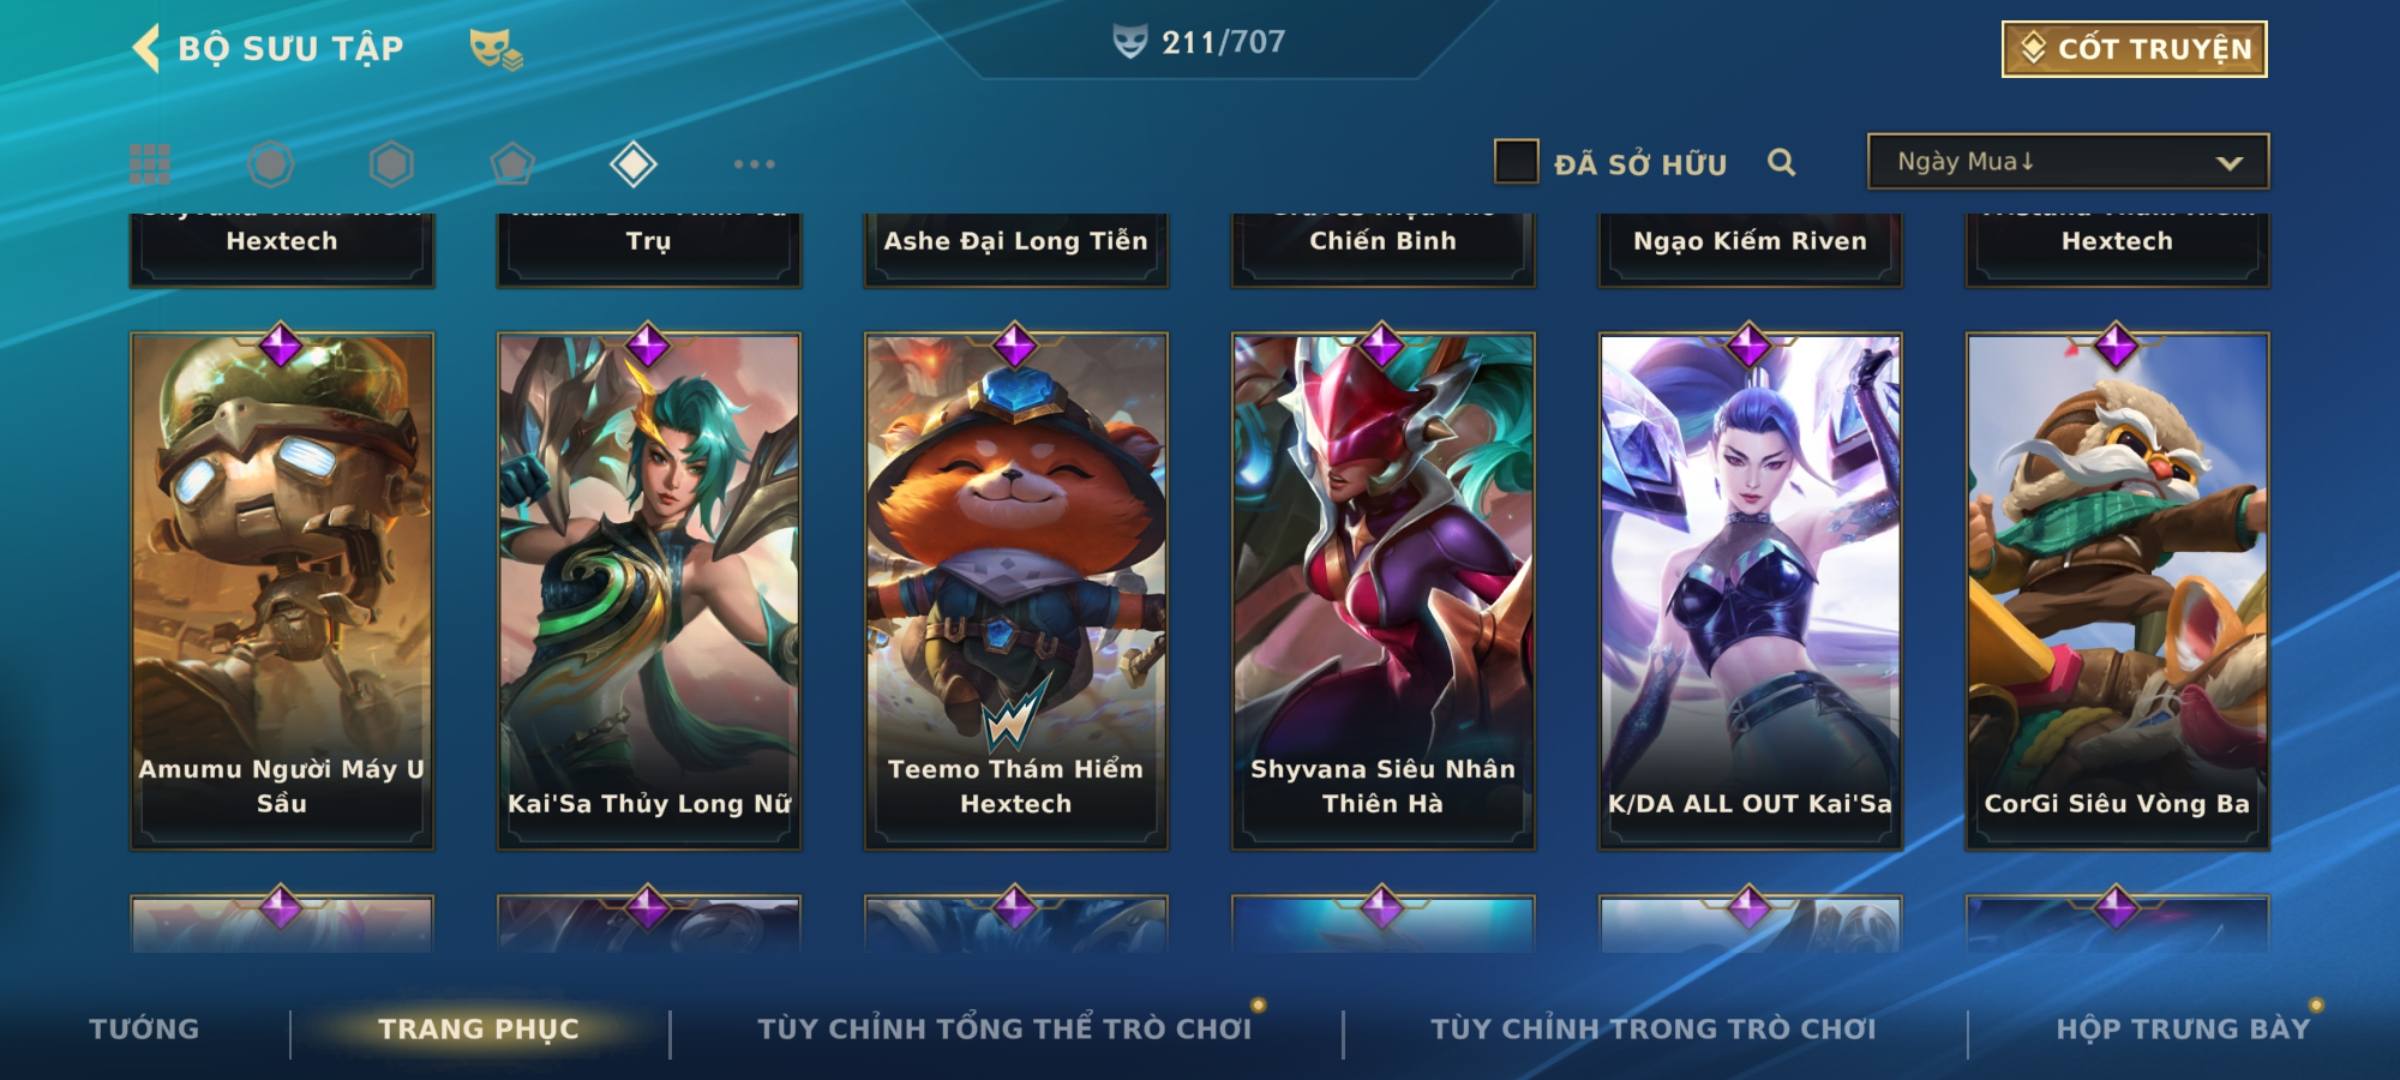Go back using the Bộ Sưu Tập arrow

147,48
